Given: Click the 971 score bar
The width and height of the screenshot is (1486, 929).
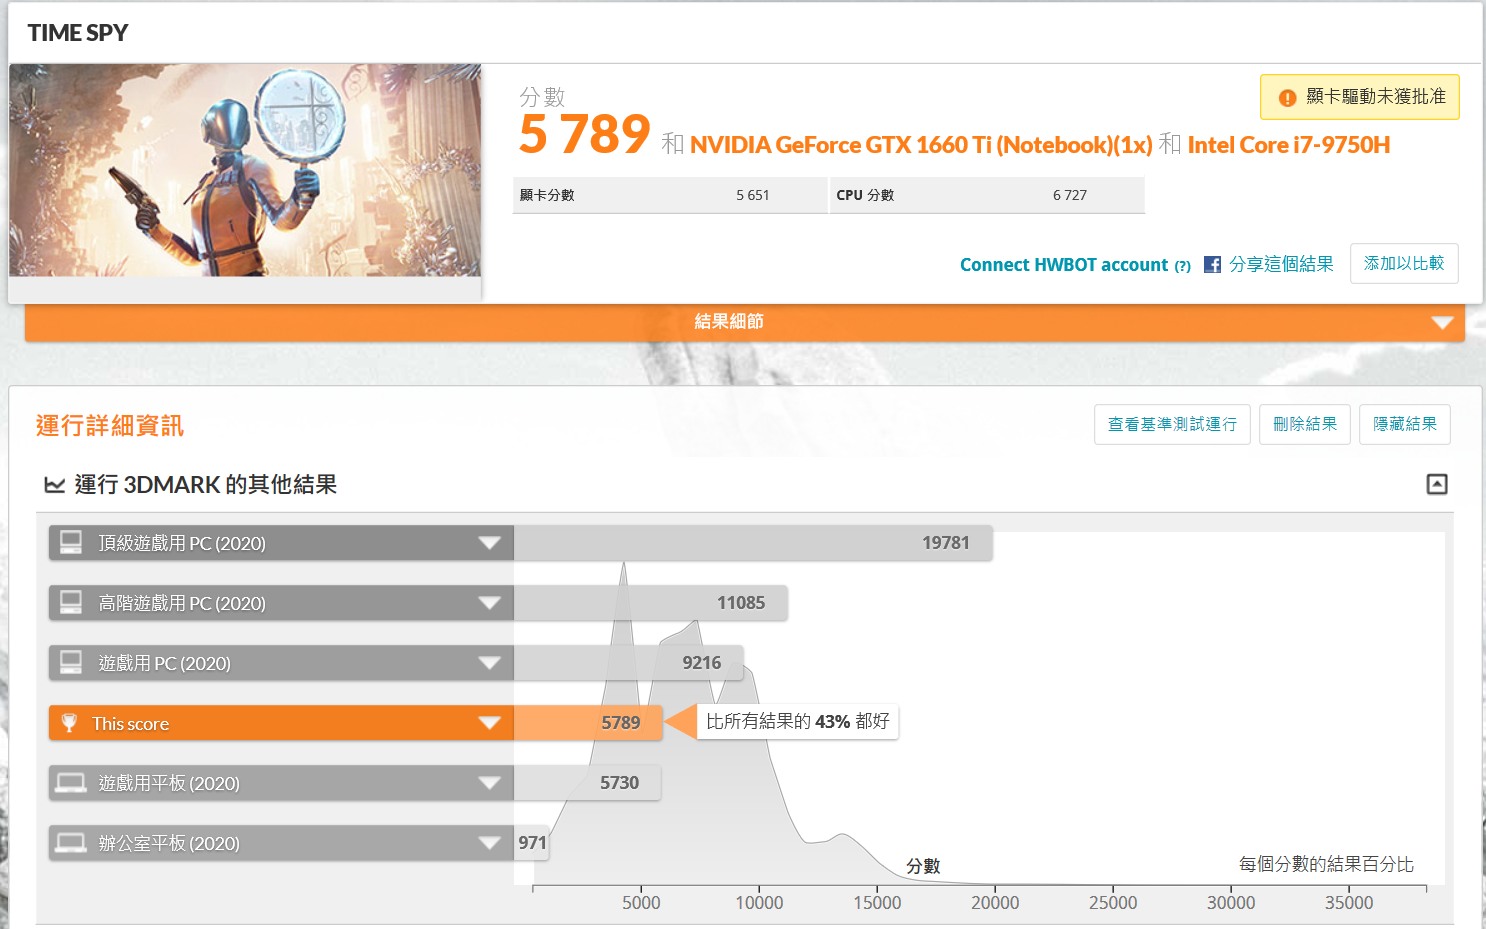Looking at the screenshot, I should coord(532,843).
